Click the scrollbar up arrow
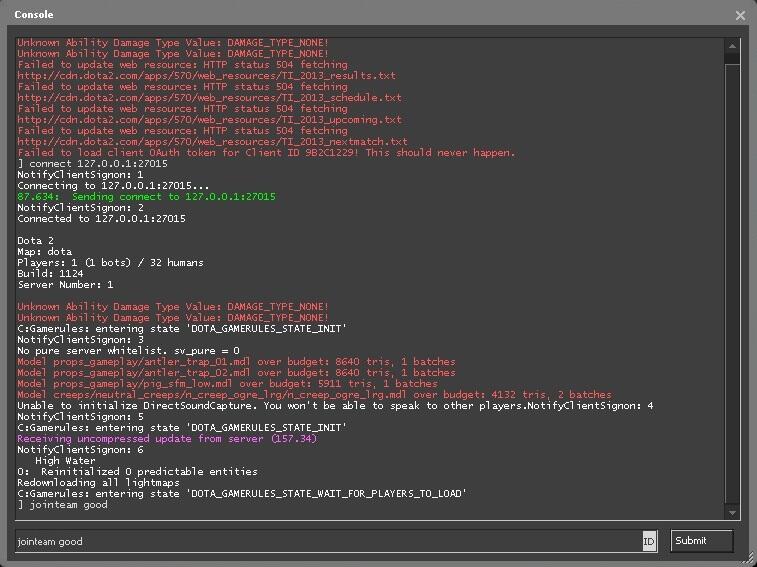This screenshot has height=567, width=757. click(732, 46)
